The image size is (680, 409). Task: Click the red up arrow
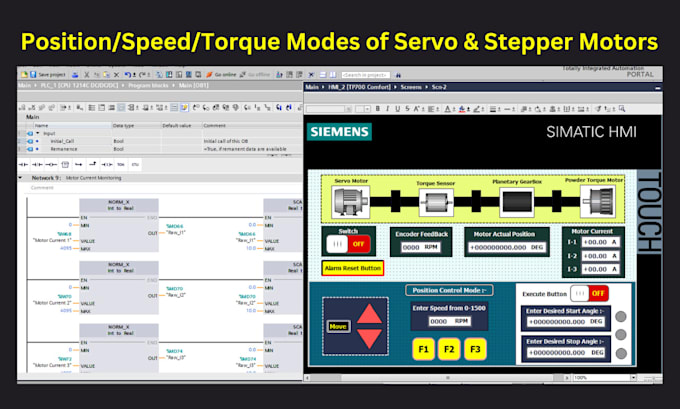pos(369,313)
